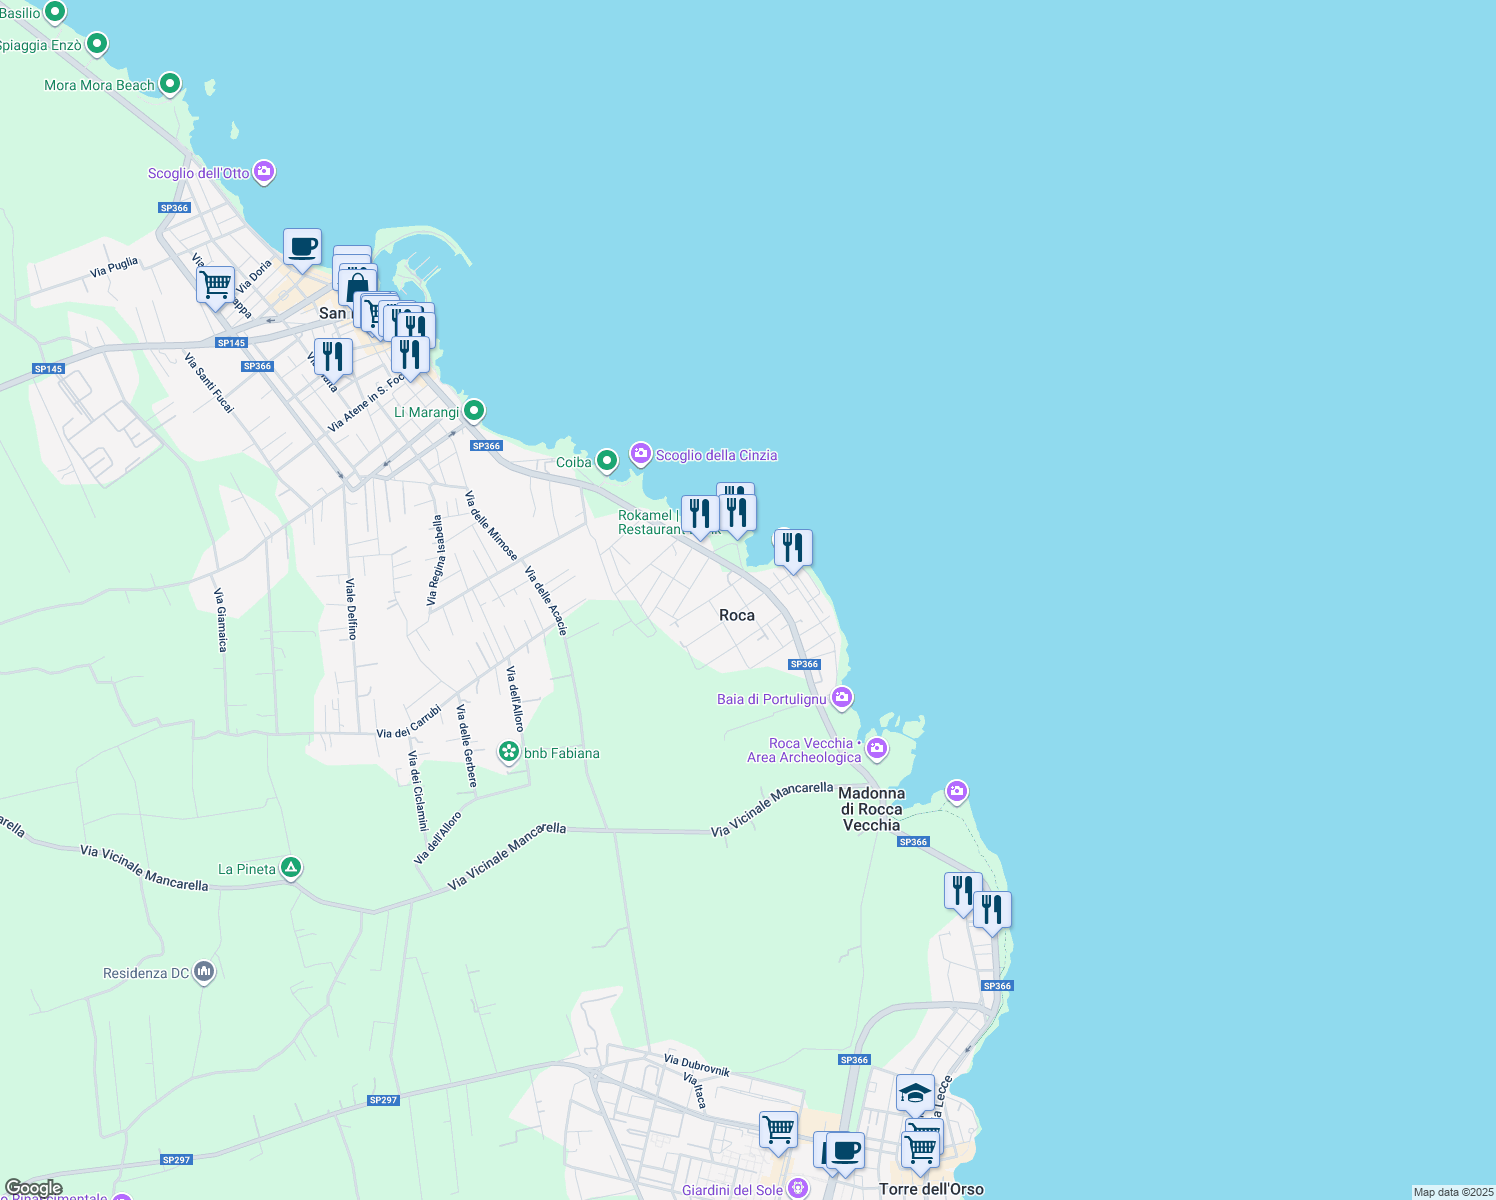Select the coffee cup marker near Via Doria

302,249
